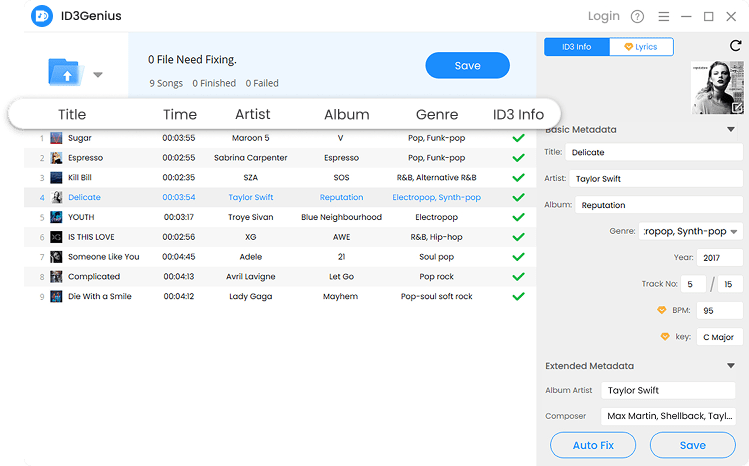Open the Genre dropdown

tap(691, 232)
